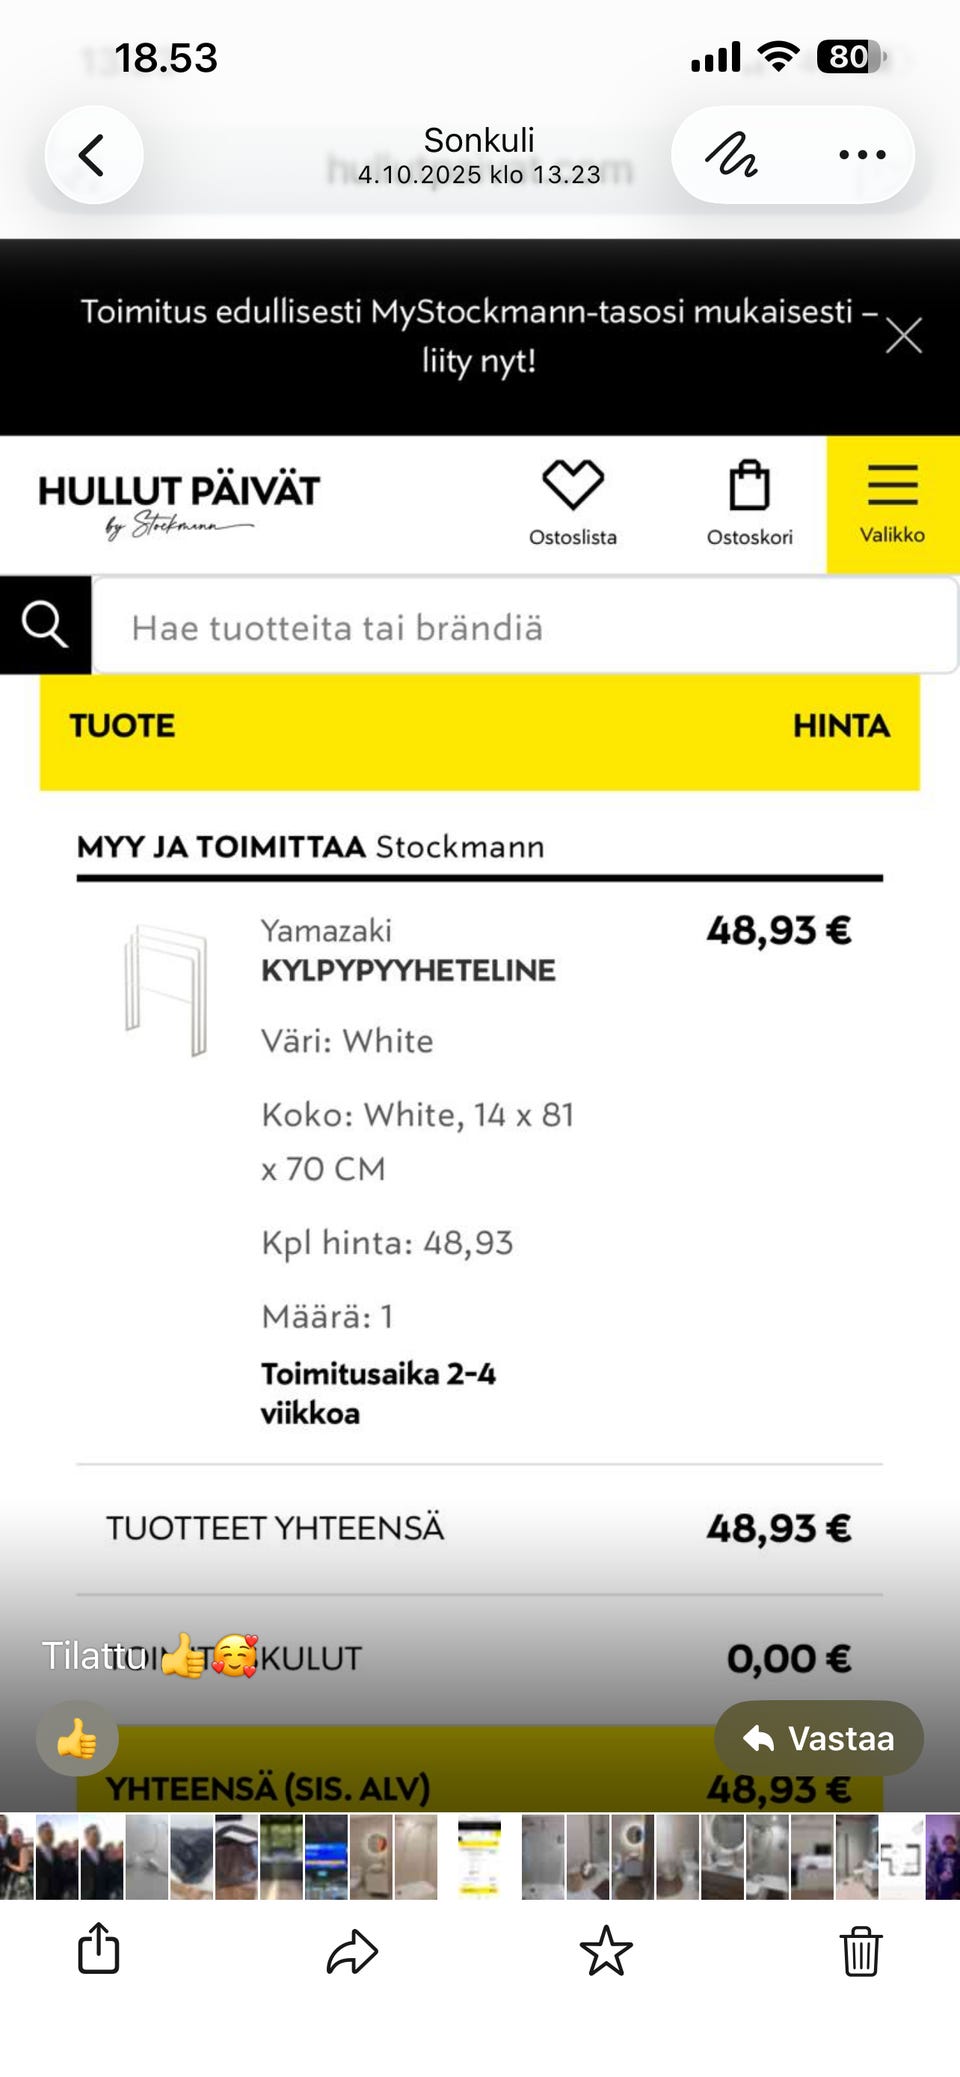Tap the thumbs-up reaction bubble
The width and height of the screenshot is (960, 2077).
tap(77, 1741)
